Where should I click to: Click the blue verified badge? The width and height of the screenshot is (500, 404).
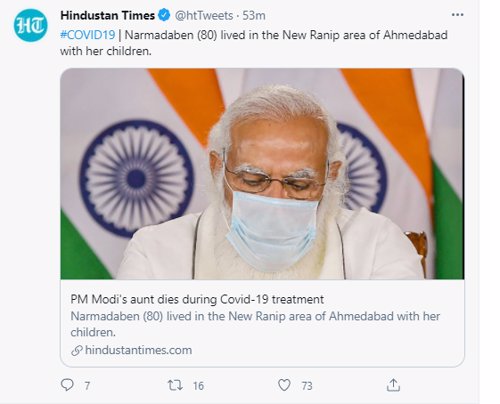164,15
